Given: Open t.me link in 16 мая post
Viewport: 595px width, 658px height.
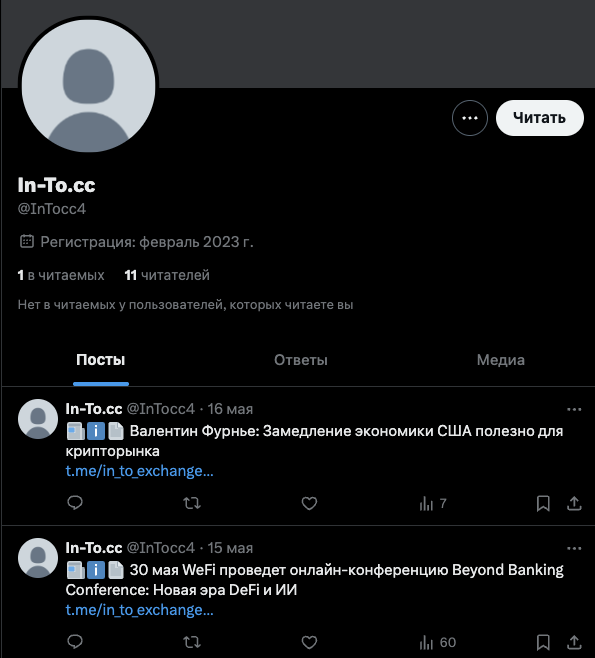Looking at the screenshot, I should [x=139, y=471].
